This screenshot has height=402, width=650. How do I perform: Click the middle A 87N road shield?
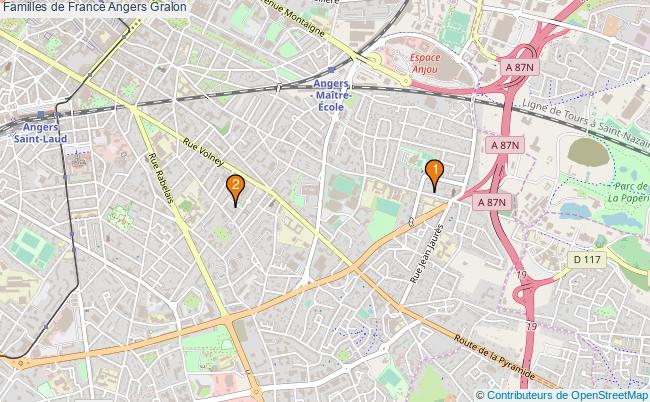click(505, 145)
